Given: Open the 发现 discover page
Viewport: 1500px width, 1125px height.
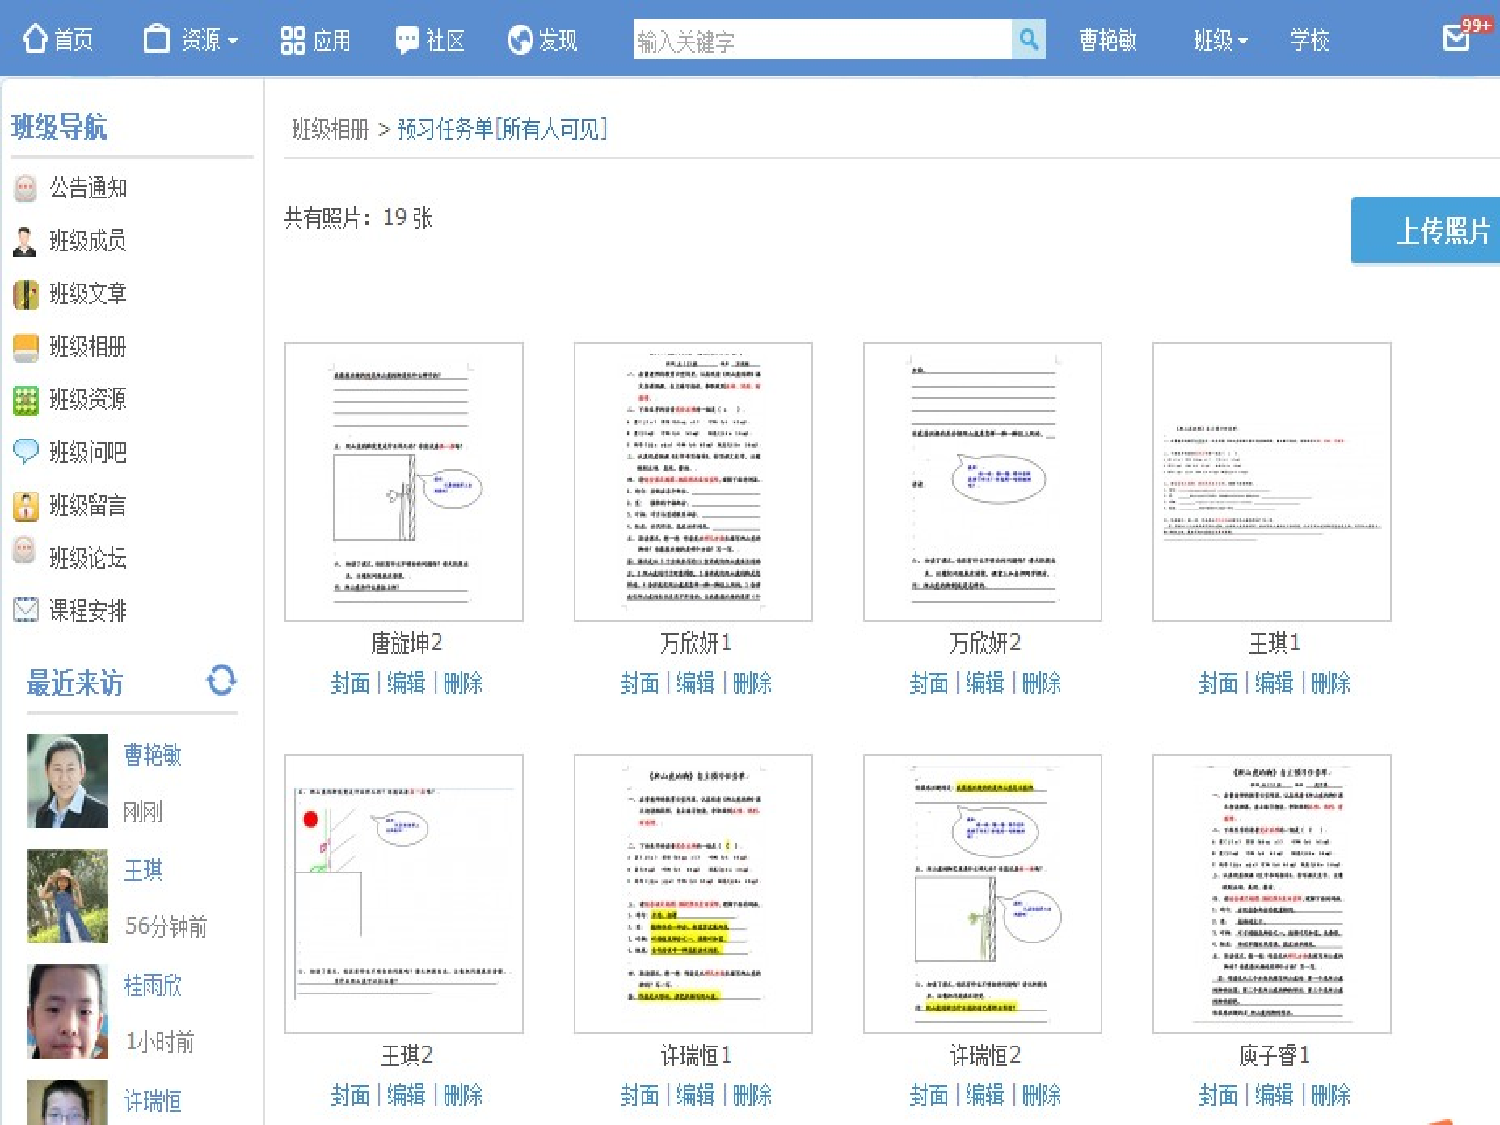Looking at the screenshot, I should tap(543, 39).
